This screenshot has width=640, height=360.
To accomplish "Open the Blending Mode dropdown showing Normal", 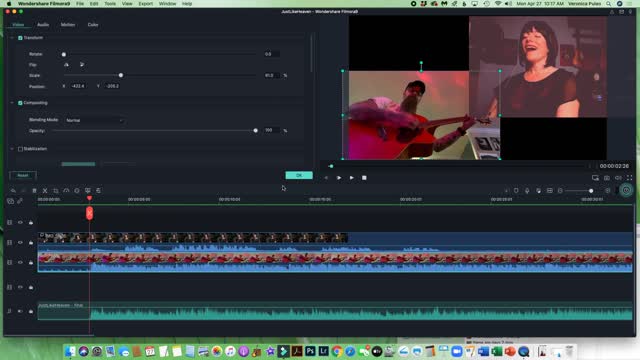I will point(94,120).
